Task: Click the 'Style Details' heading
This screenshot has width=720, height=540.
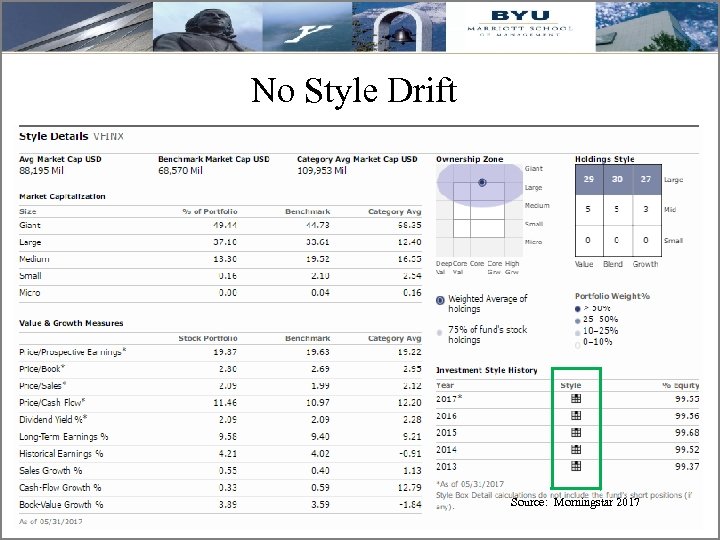Action: tap(54, 136)
